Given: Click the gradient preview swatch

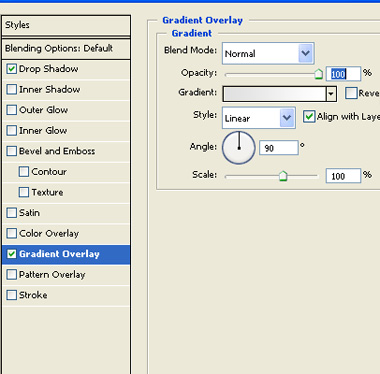Looking at the screenshot, I should click(275, 94).
